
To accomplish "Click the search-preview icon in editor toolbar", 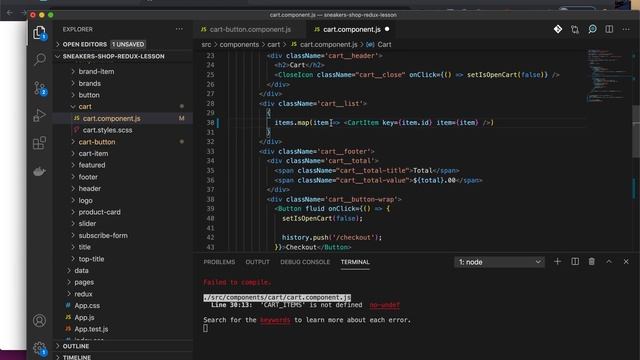I will tap(592, 29).
